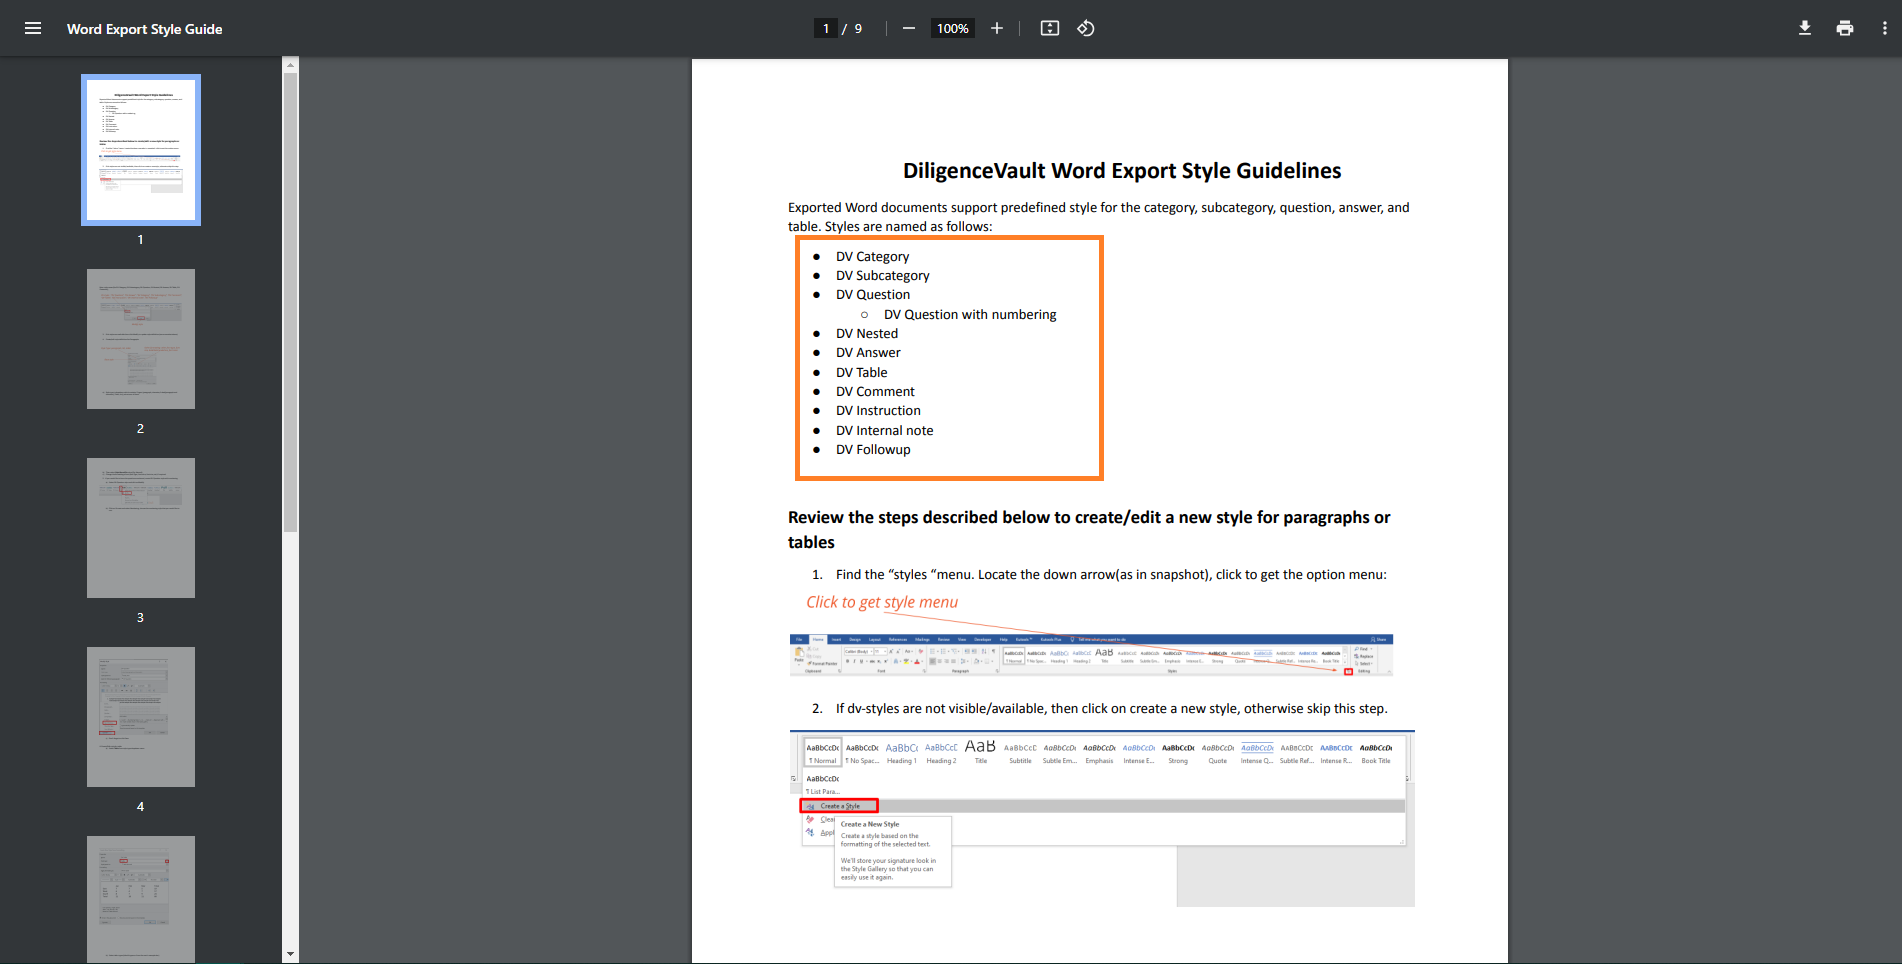
Task: Click the sidebar scroll down arrow
Action: [290, 954]
